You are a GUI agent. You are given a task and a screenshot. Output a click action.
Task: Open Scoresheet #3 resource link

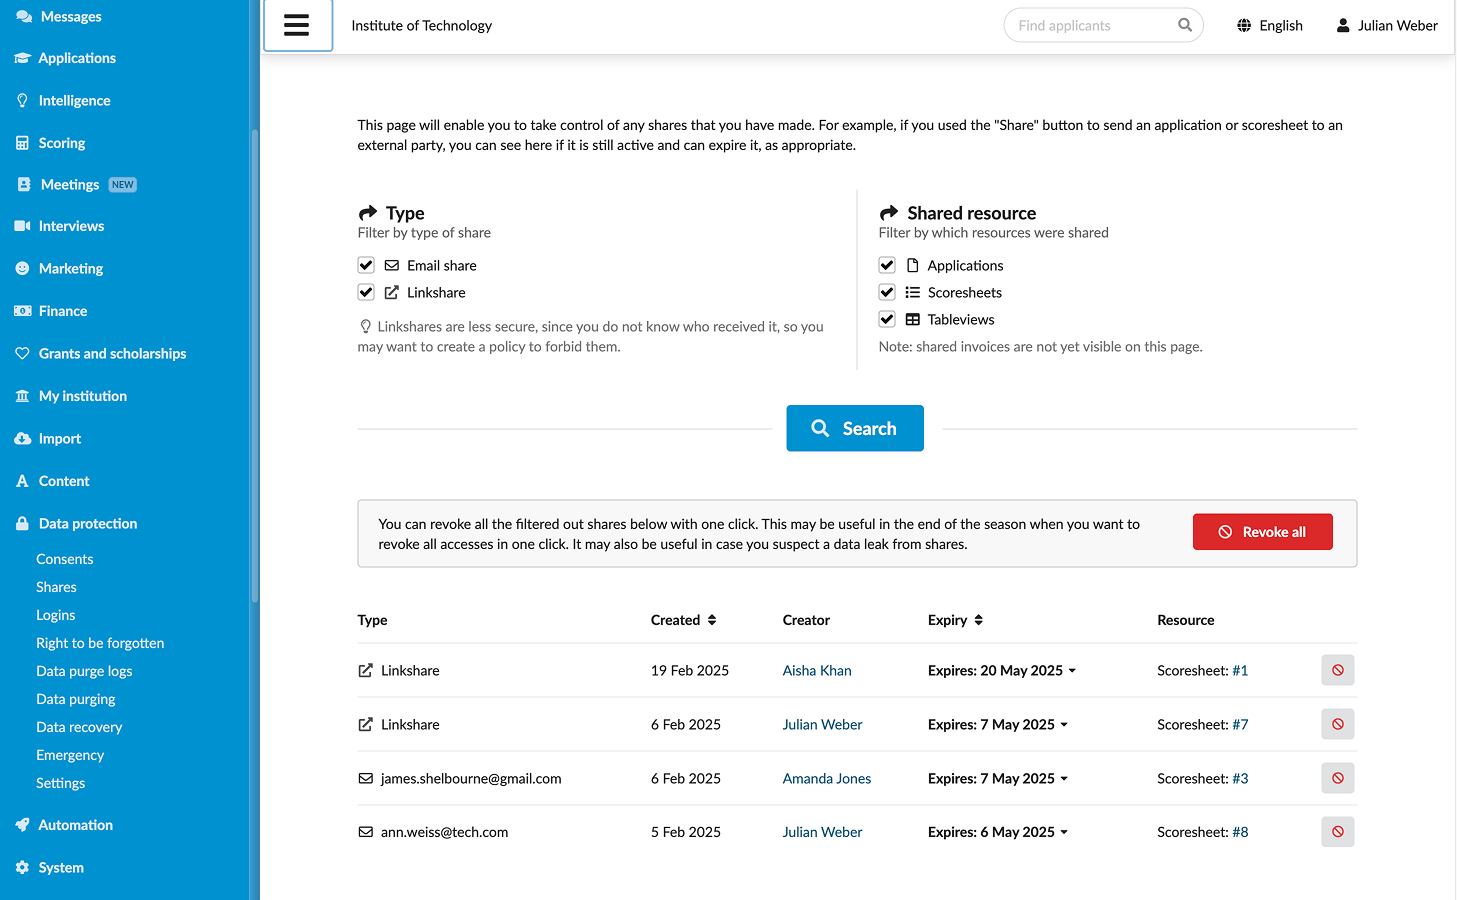click(x=1240, y=778)
